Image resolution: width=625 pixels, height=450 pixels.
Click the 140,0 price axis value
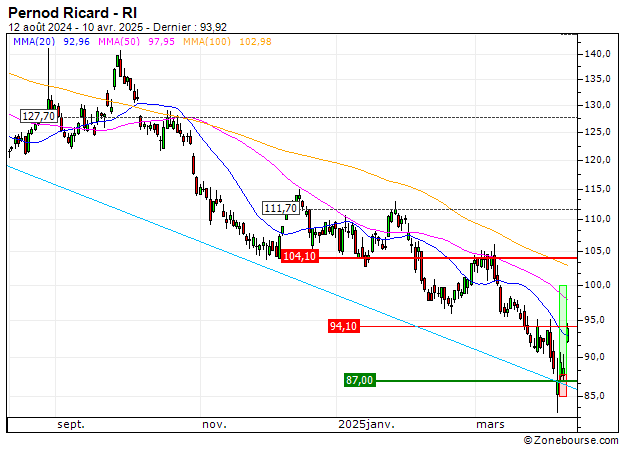(x=597, y=54)
